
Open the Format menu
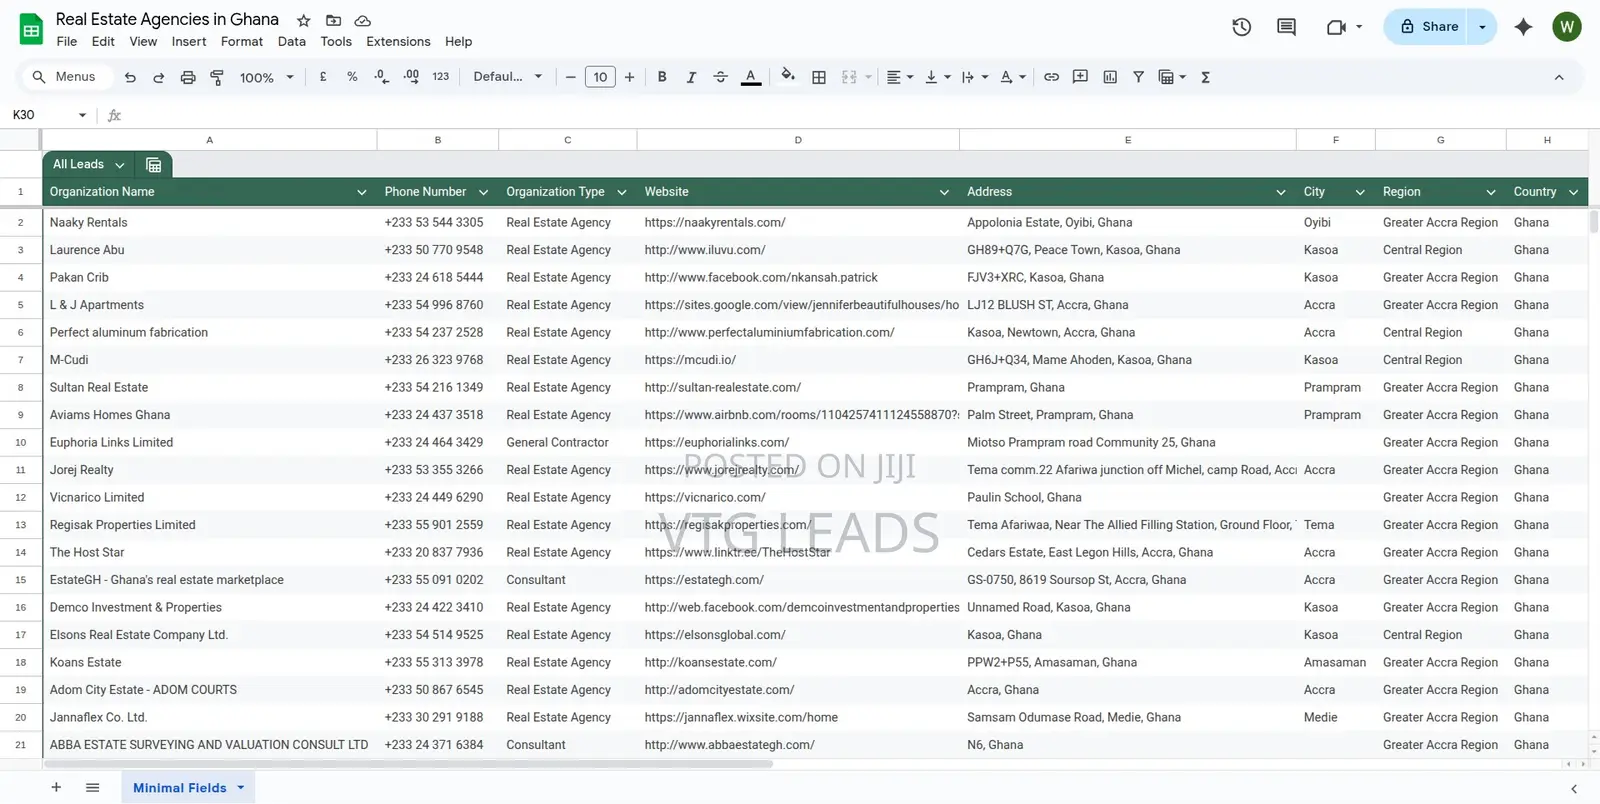242,42
